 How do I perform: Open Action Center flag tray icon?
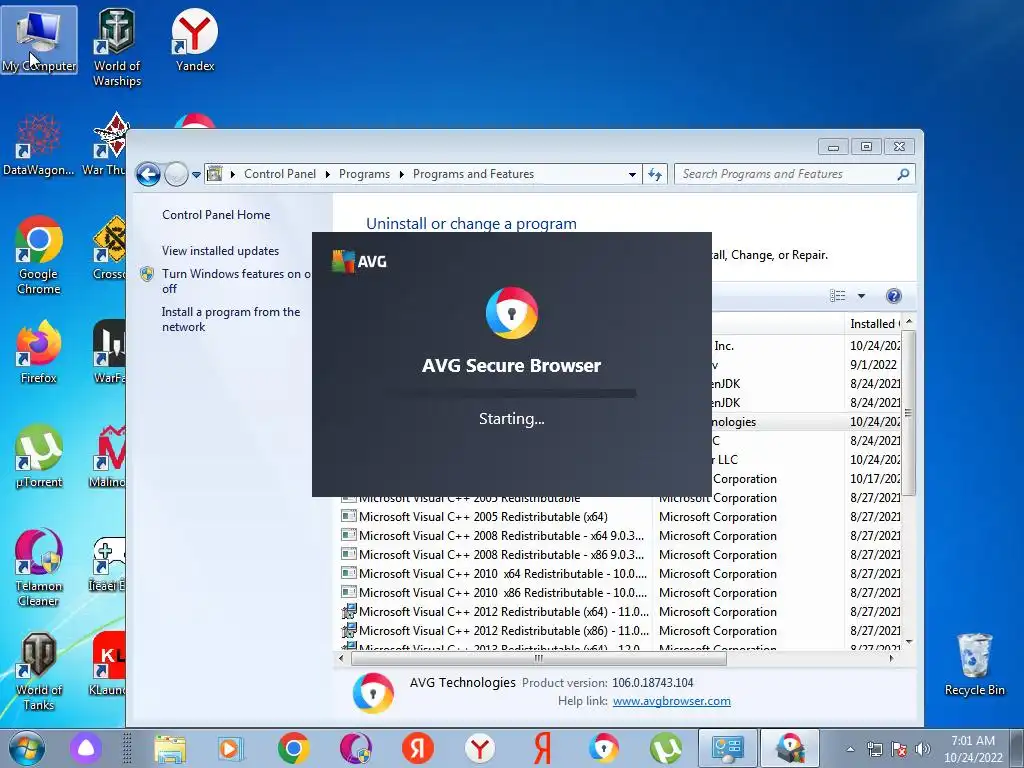(x=899, y=749)
